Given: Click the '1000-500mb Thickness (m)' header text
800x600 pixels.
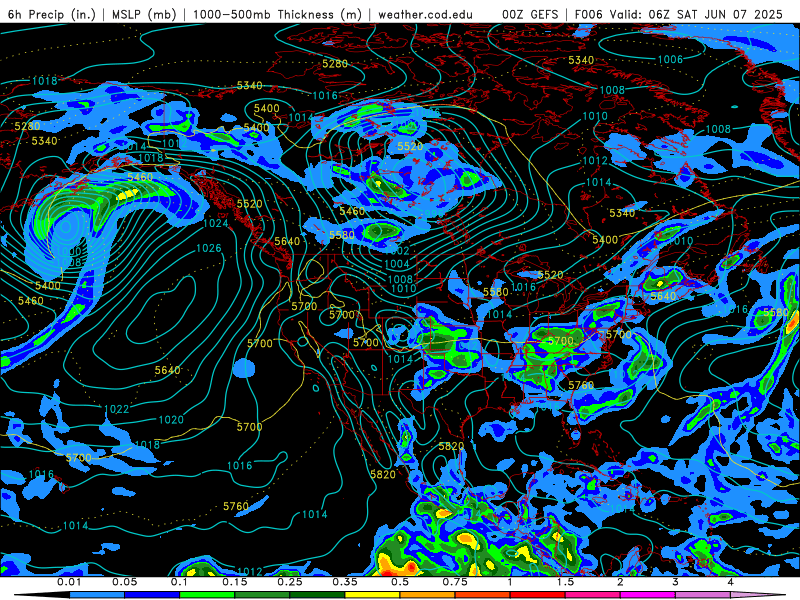Looking at the screenshot, I should 278,14.
